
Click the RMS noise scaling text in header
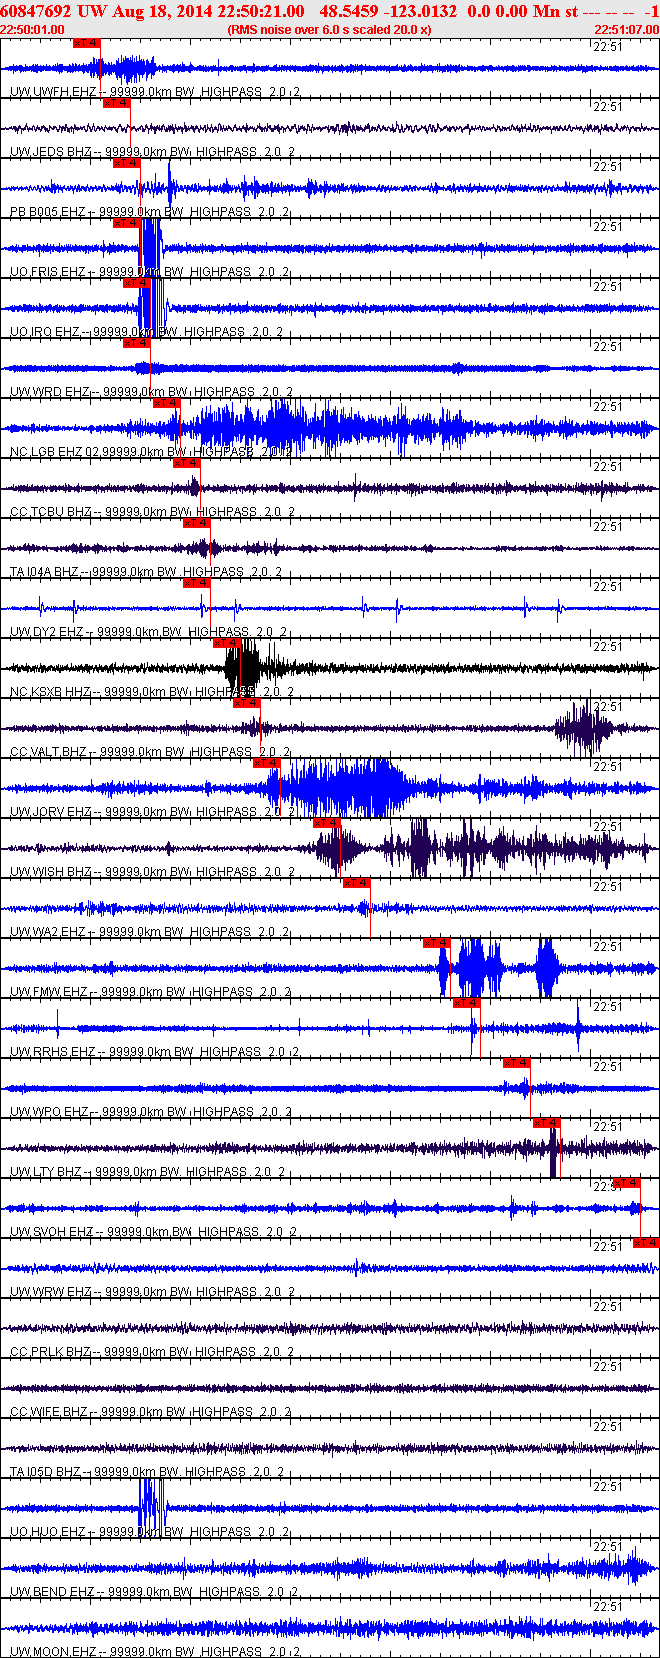tap(329, 30)
